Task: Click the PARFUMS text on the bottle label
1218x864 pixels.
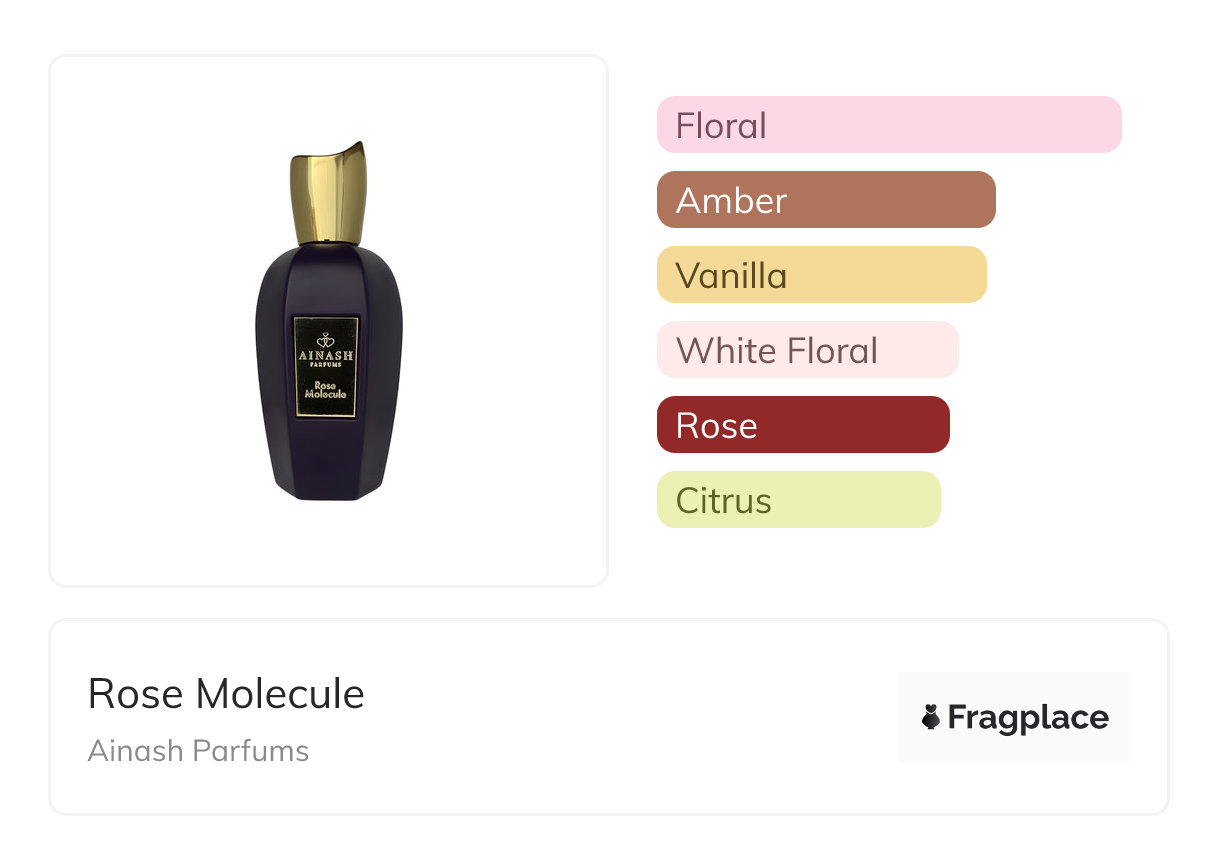Action: pos(325,365)
